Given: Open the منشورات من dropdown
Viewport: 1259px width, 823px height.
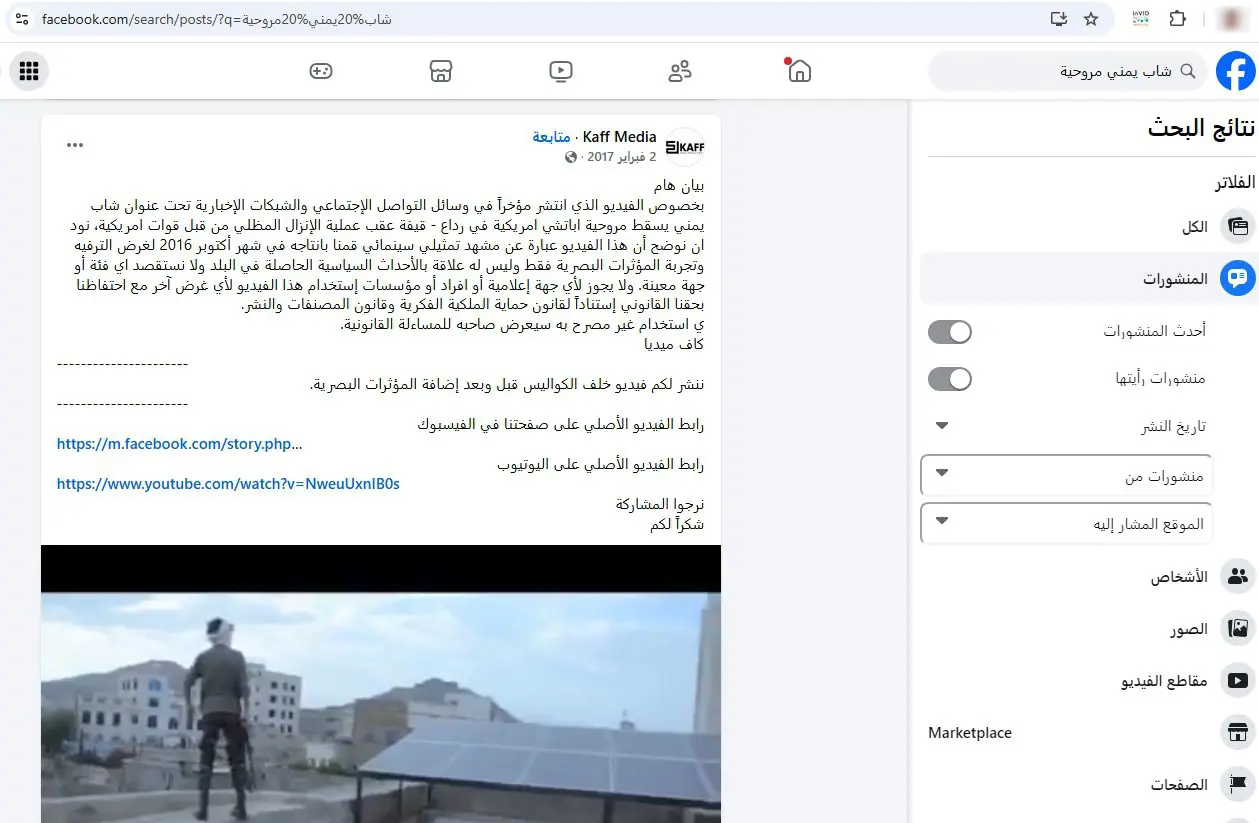Looking at the screenshot, I should tap(1066, 476).
